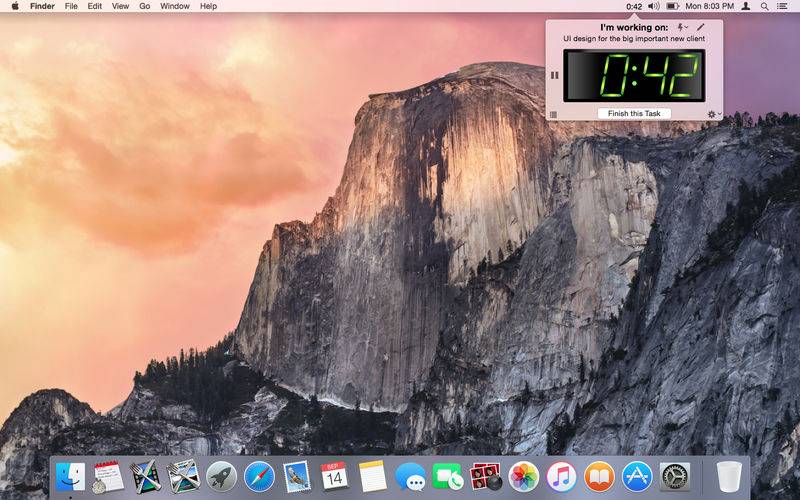Image resolution: width=800 pixels, height=500 pixels.
Task: Open the photo fork-and-knife app in Dock
Action: click(x=184, y=477)
